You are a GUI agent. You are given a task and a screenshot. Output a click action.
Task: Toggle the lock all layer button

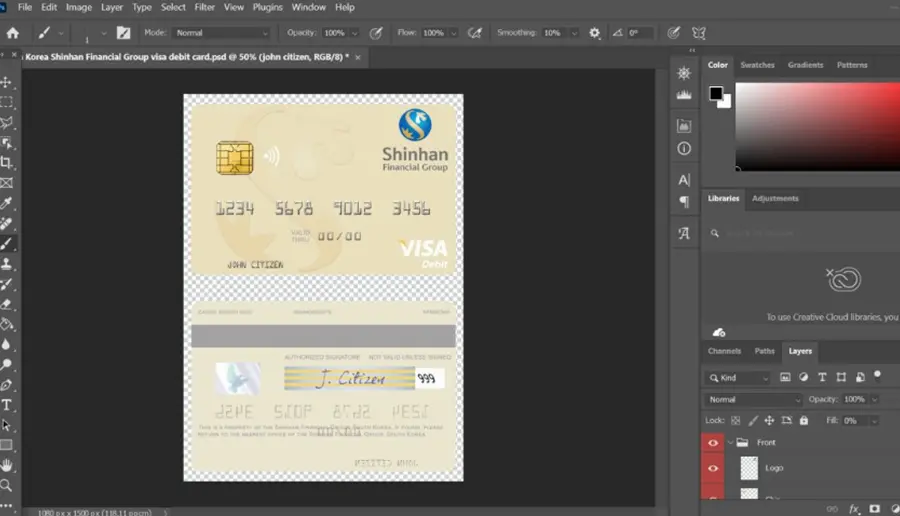coord(804,421)
